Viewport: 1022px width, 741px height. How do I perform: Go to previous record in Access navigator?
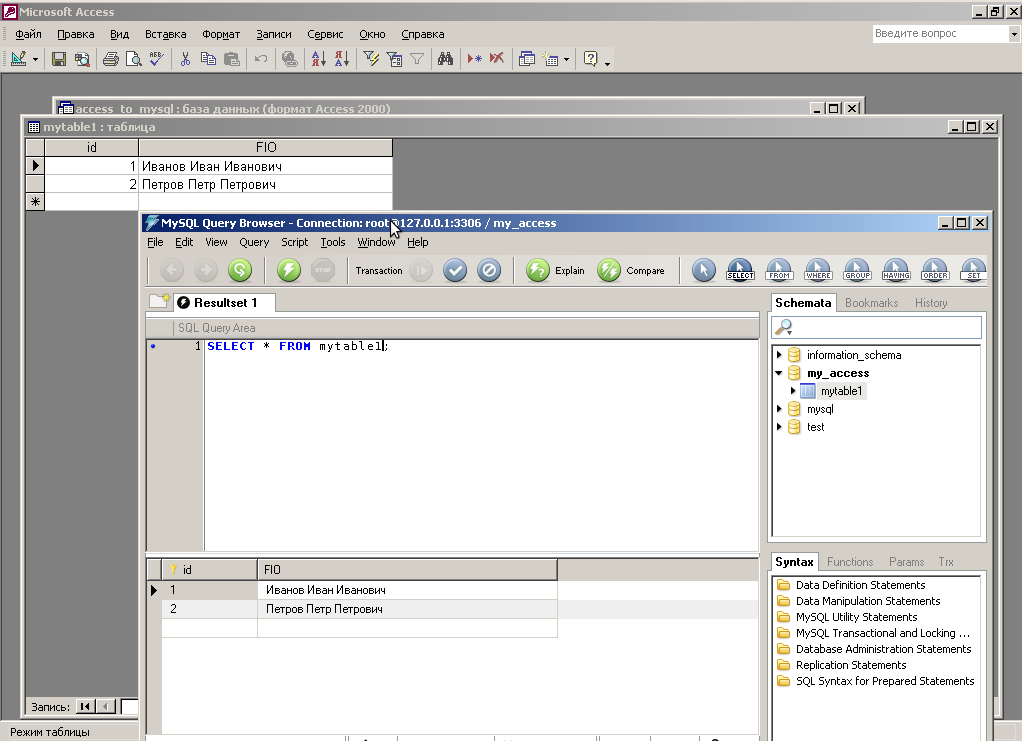pyautogui.click(x=105, y=706)
